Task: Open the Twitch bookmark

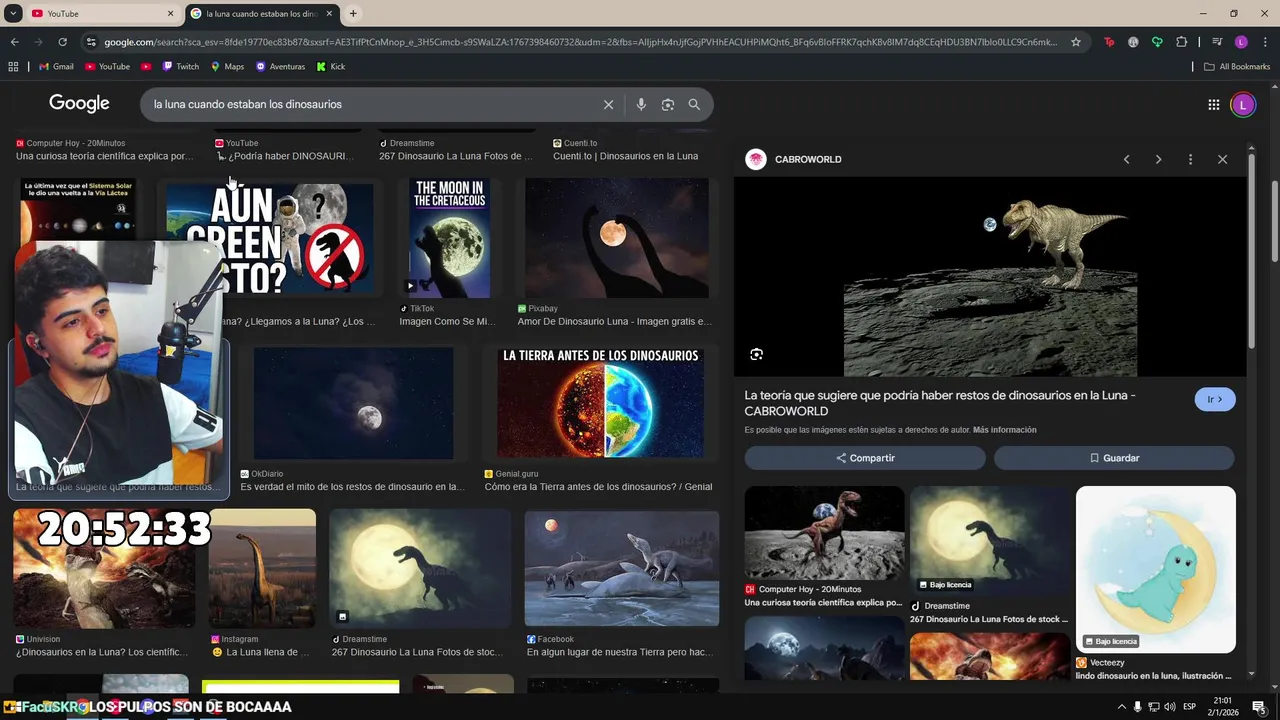Action: click(179, 66)
